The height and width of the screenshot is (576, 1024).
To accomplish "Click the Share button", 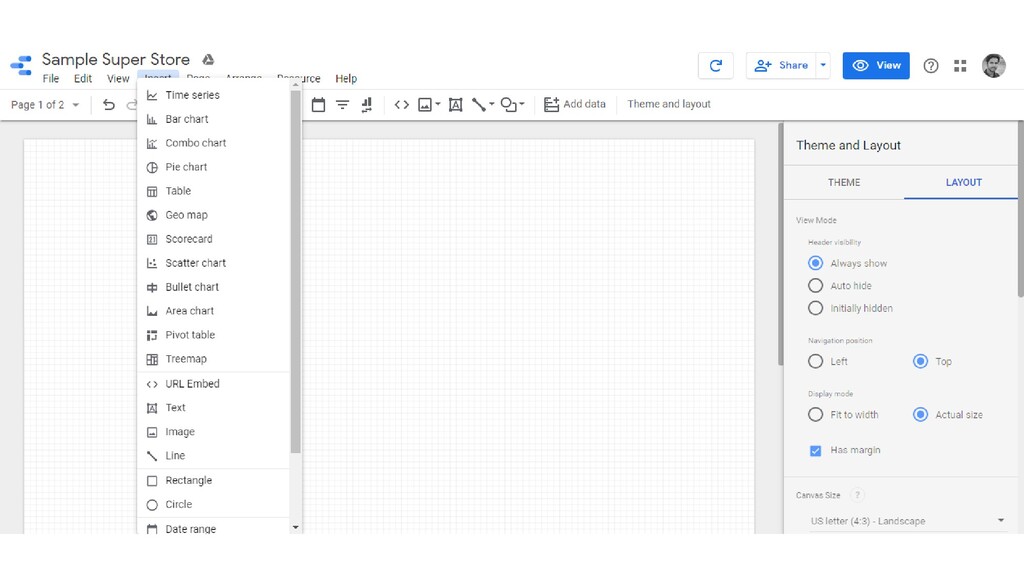I will pyautogui.click(x=781, y=65).
